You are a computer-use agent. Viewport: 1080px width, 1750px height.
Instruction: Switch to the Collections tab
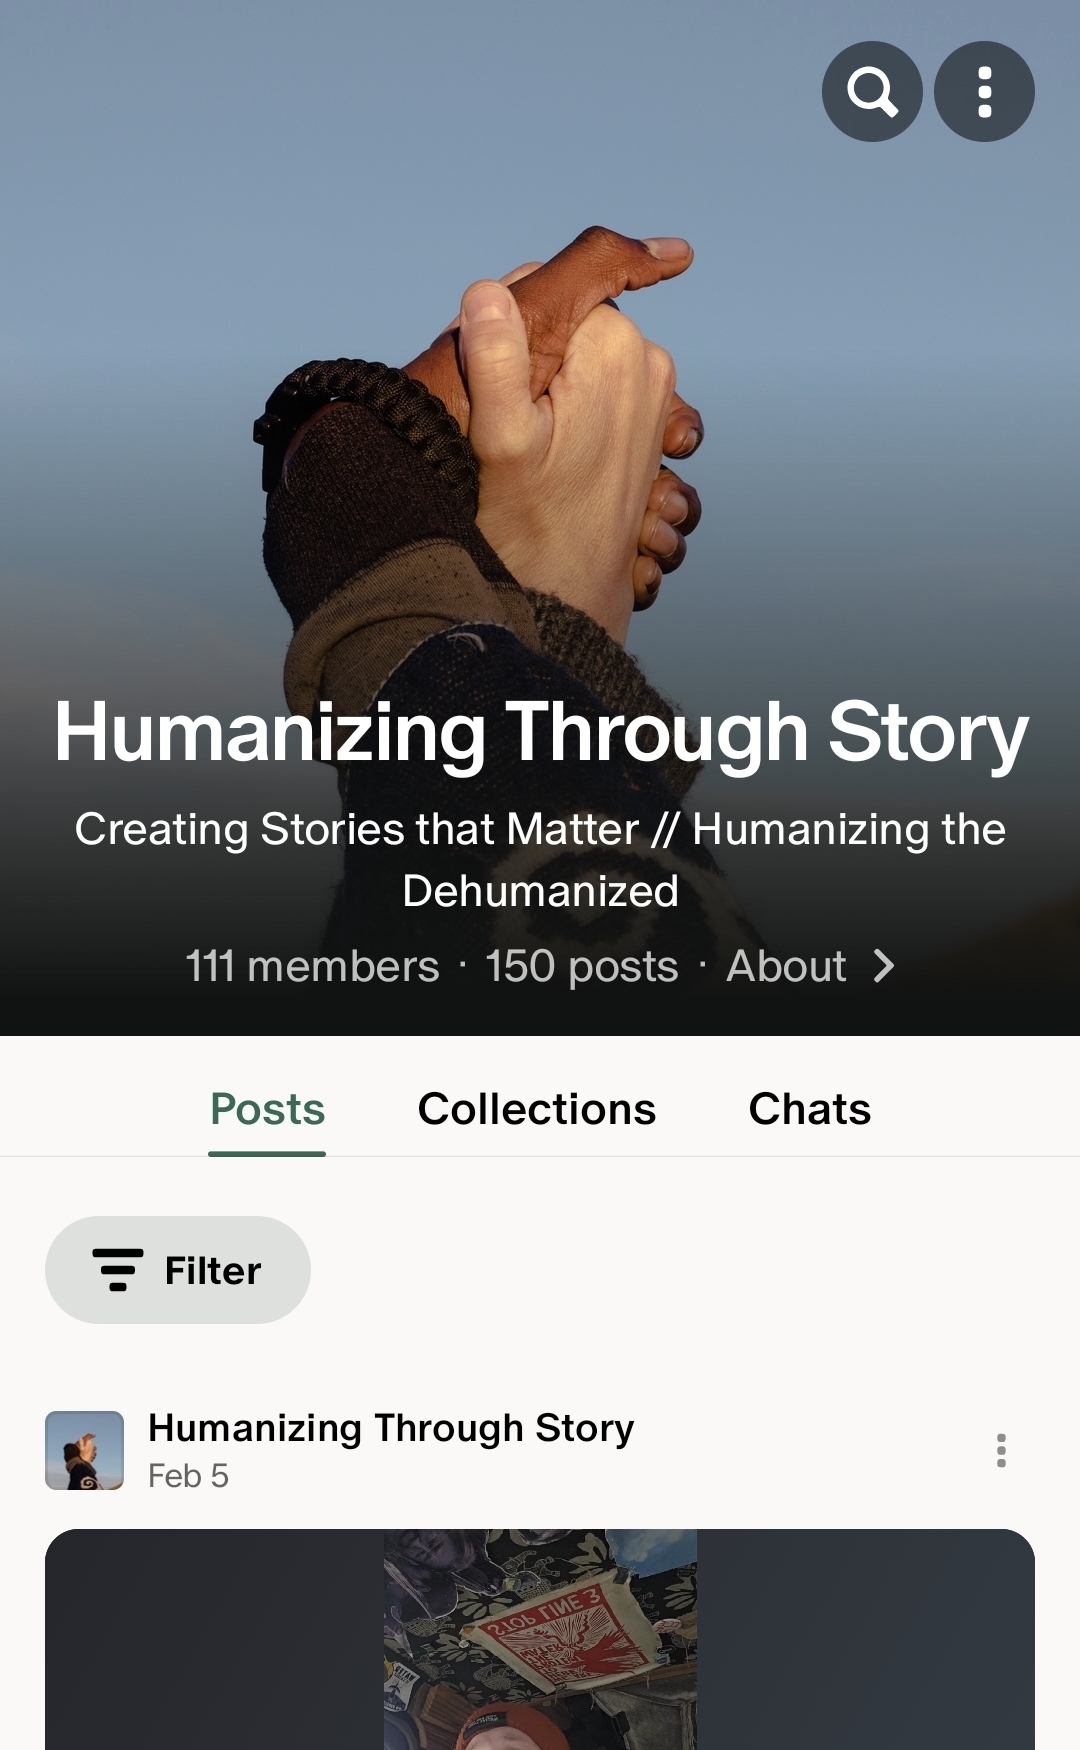click(x=537, y=1109)
